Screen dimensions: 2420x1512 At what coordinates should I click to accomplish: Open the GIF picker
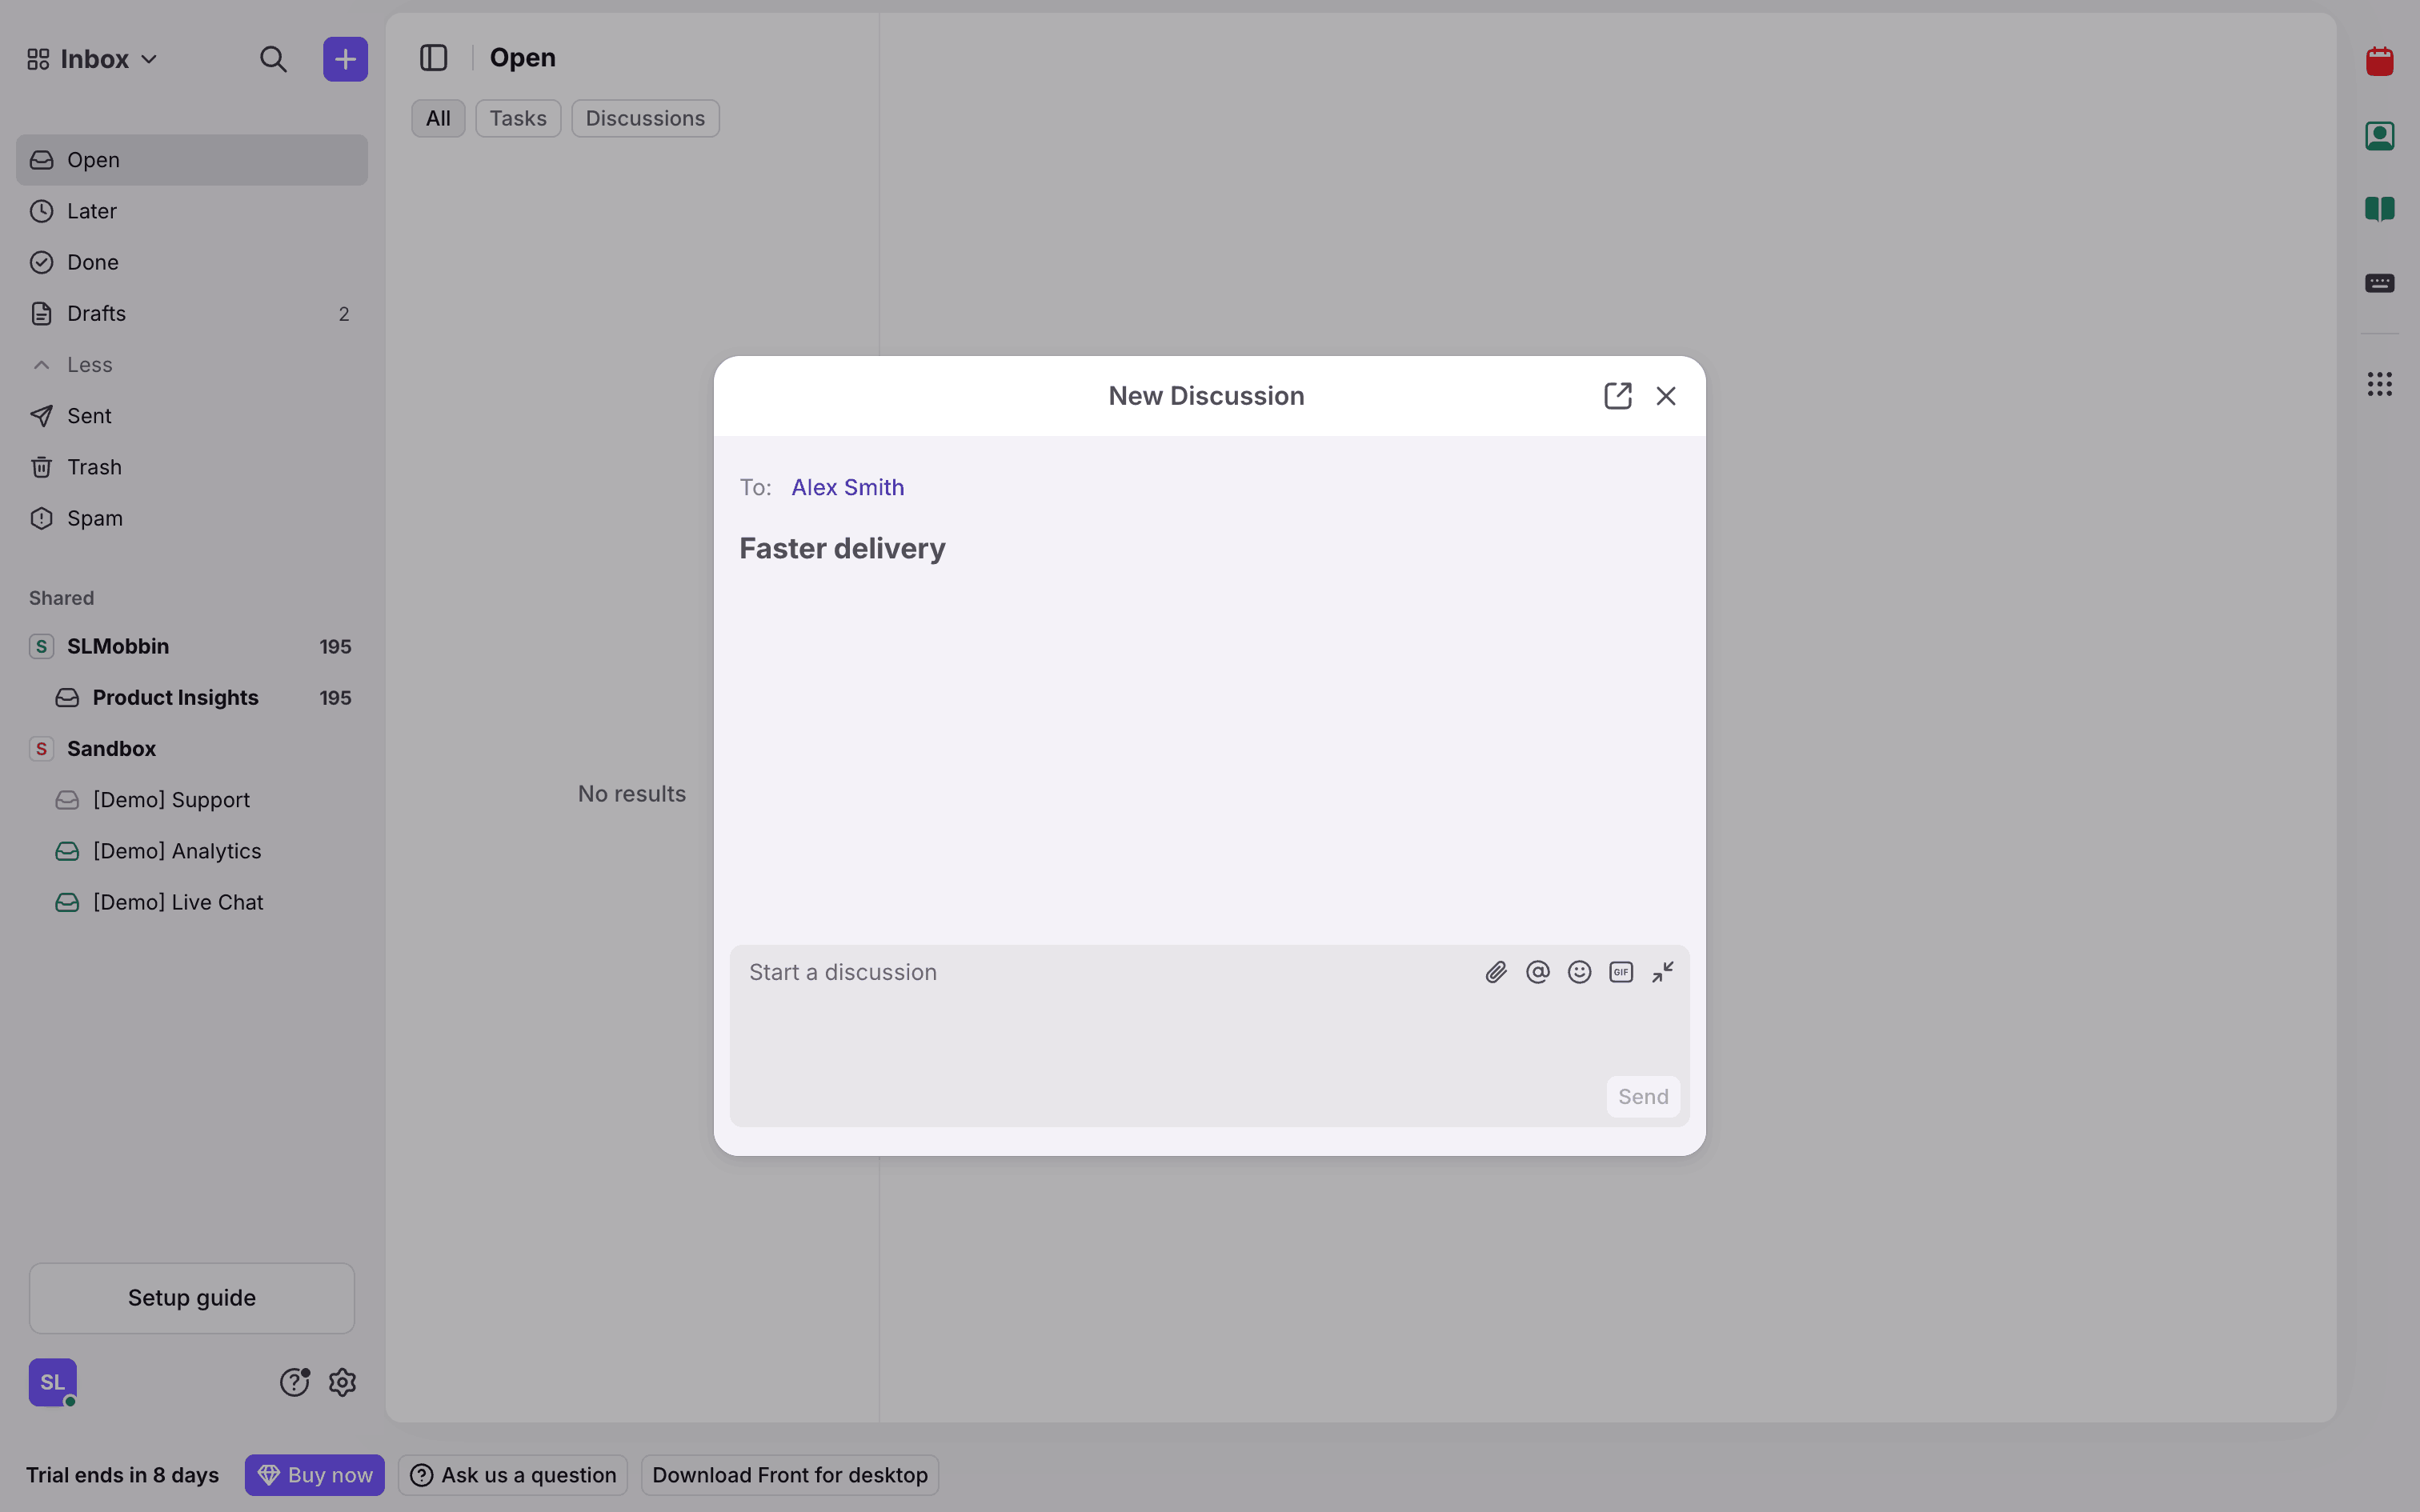point(1621,972)
